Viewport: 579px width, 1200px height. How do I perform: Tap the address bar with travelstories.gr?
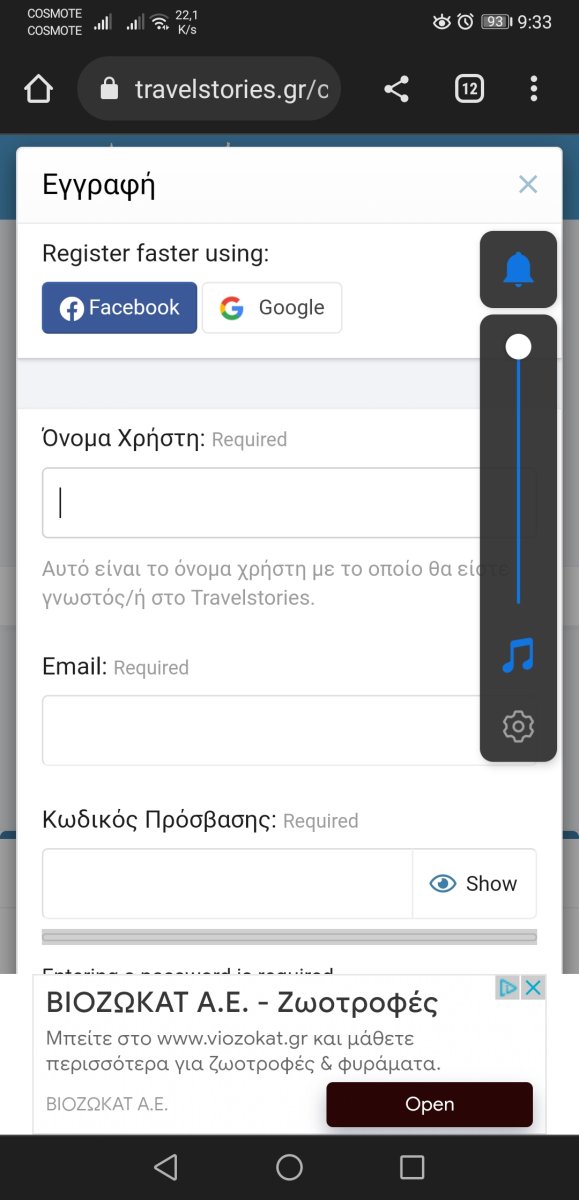(x=209, y=89)
